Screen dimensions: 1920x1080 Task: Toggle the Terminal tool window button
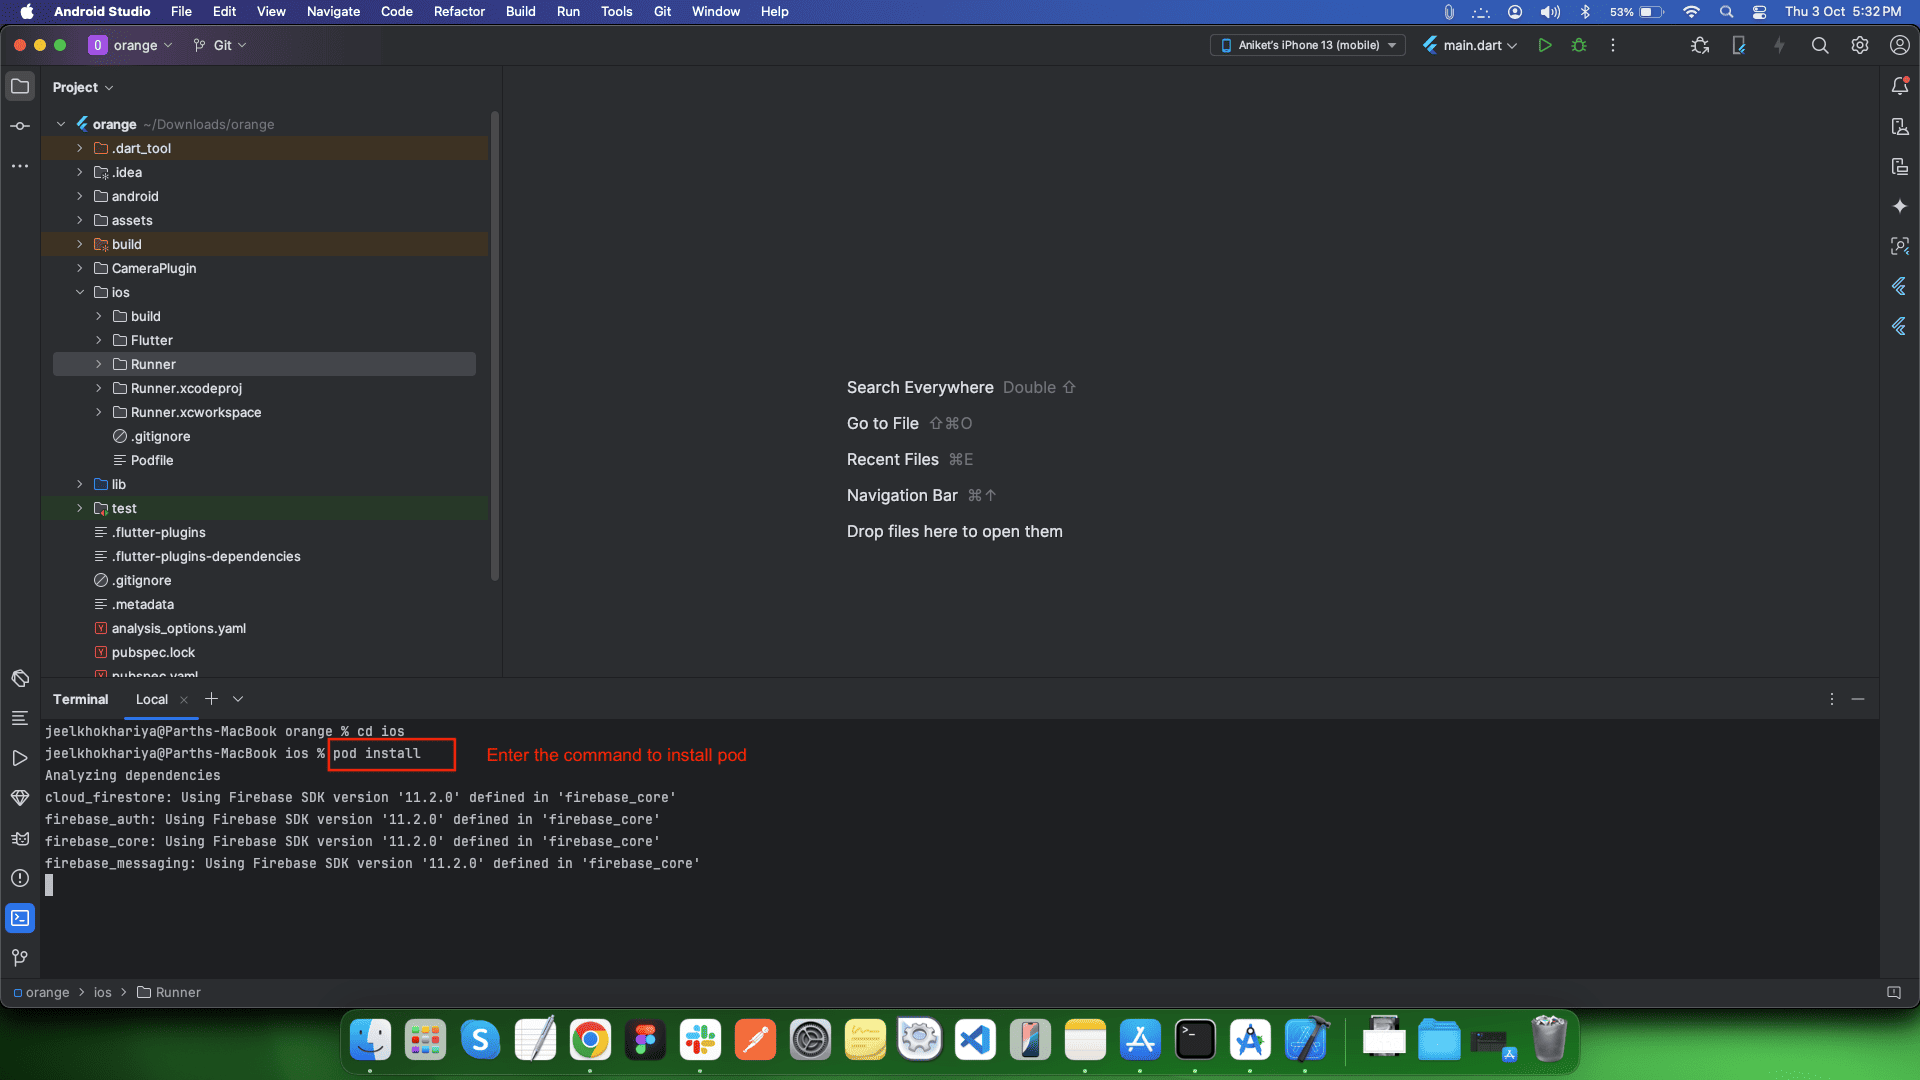tap(20, 918)
